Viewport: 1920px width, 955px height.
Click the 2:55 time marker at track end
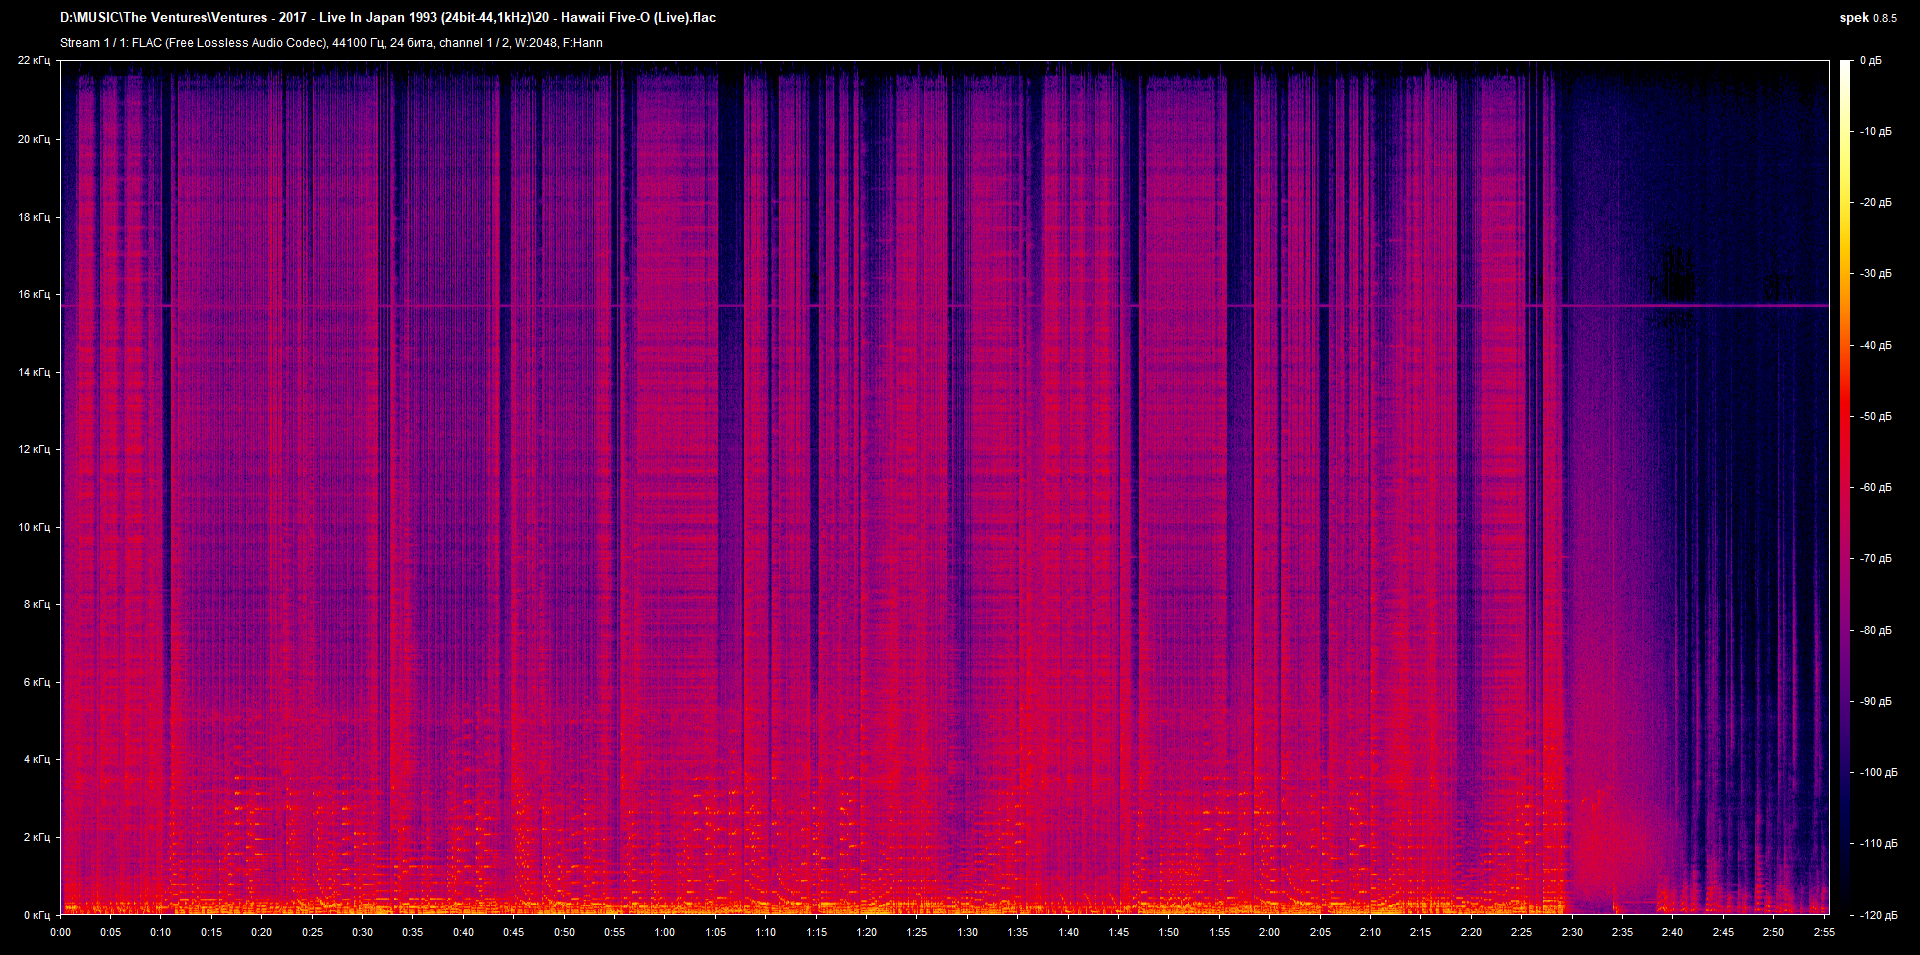click(1822, 933)
